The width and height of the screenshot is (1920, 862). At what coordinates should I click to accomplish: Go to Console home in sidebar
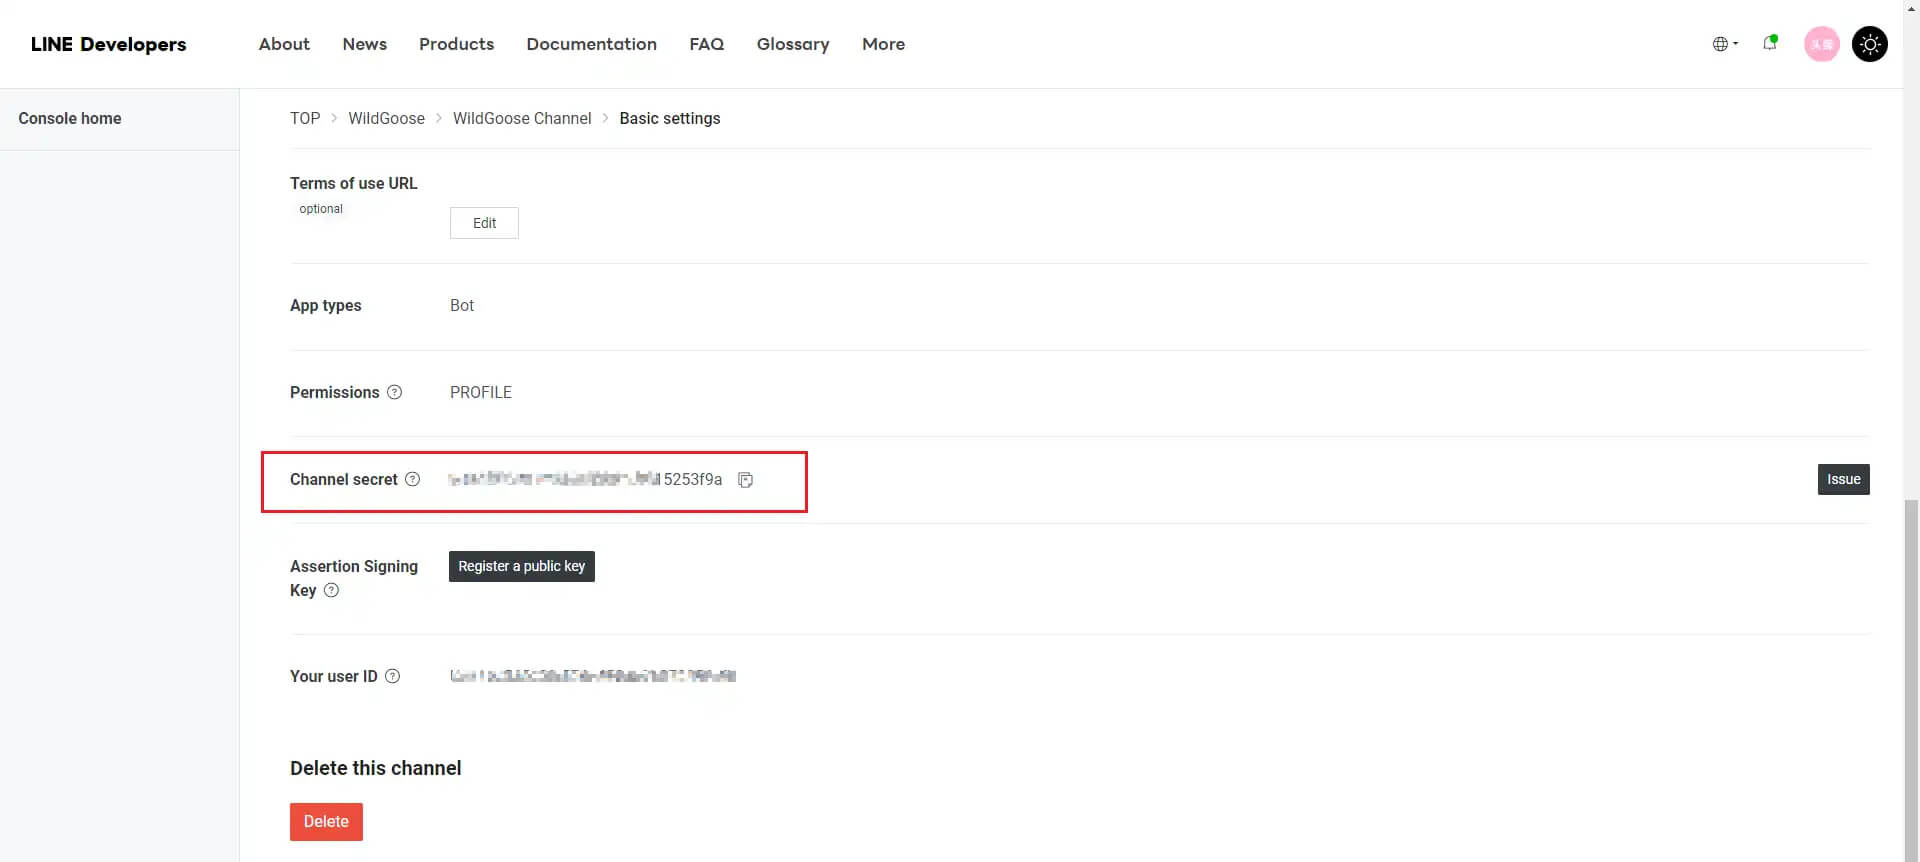point(70,118)
